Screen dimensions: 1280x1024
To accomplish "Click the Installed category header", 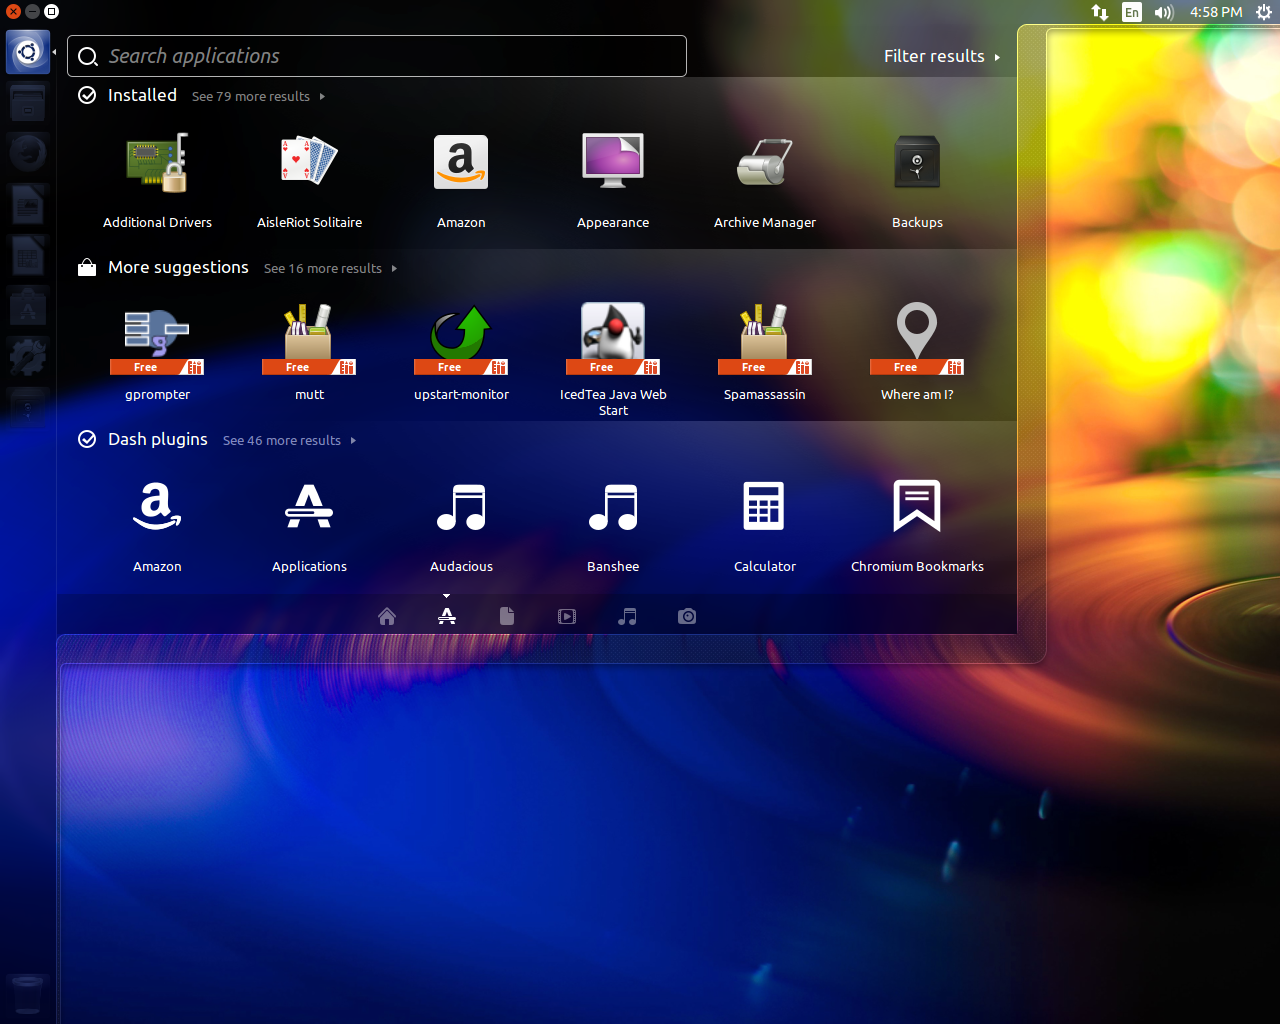I will [142, 95].
